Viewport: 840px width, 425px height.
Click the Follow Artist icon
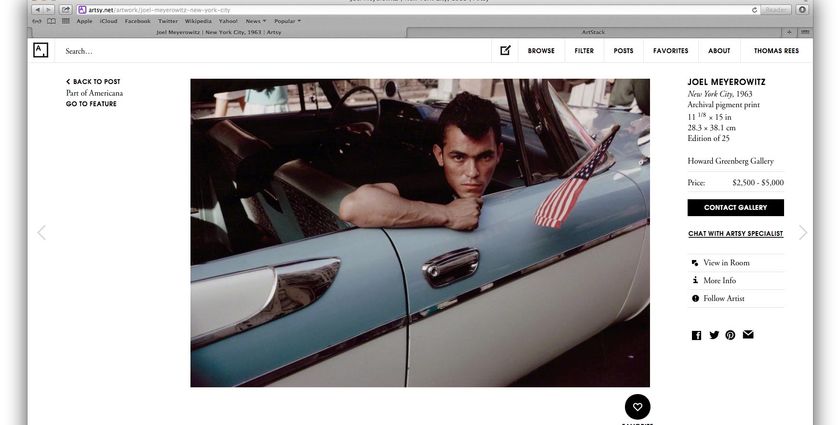[x=695, y=299]
